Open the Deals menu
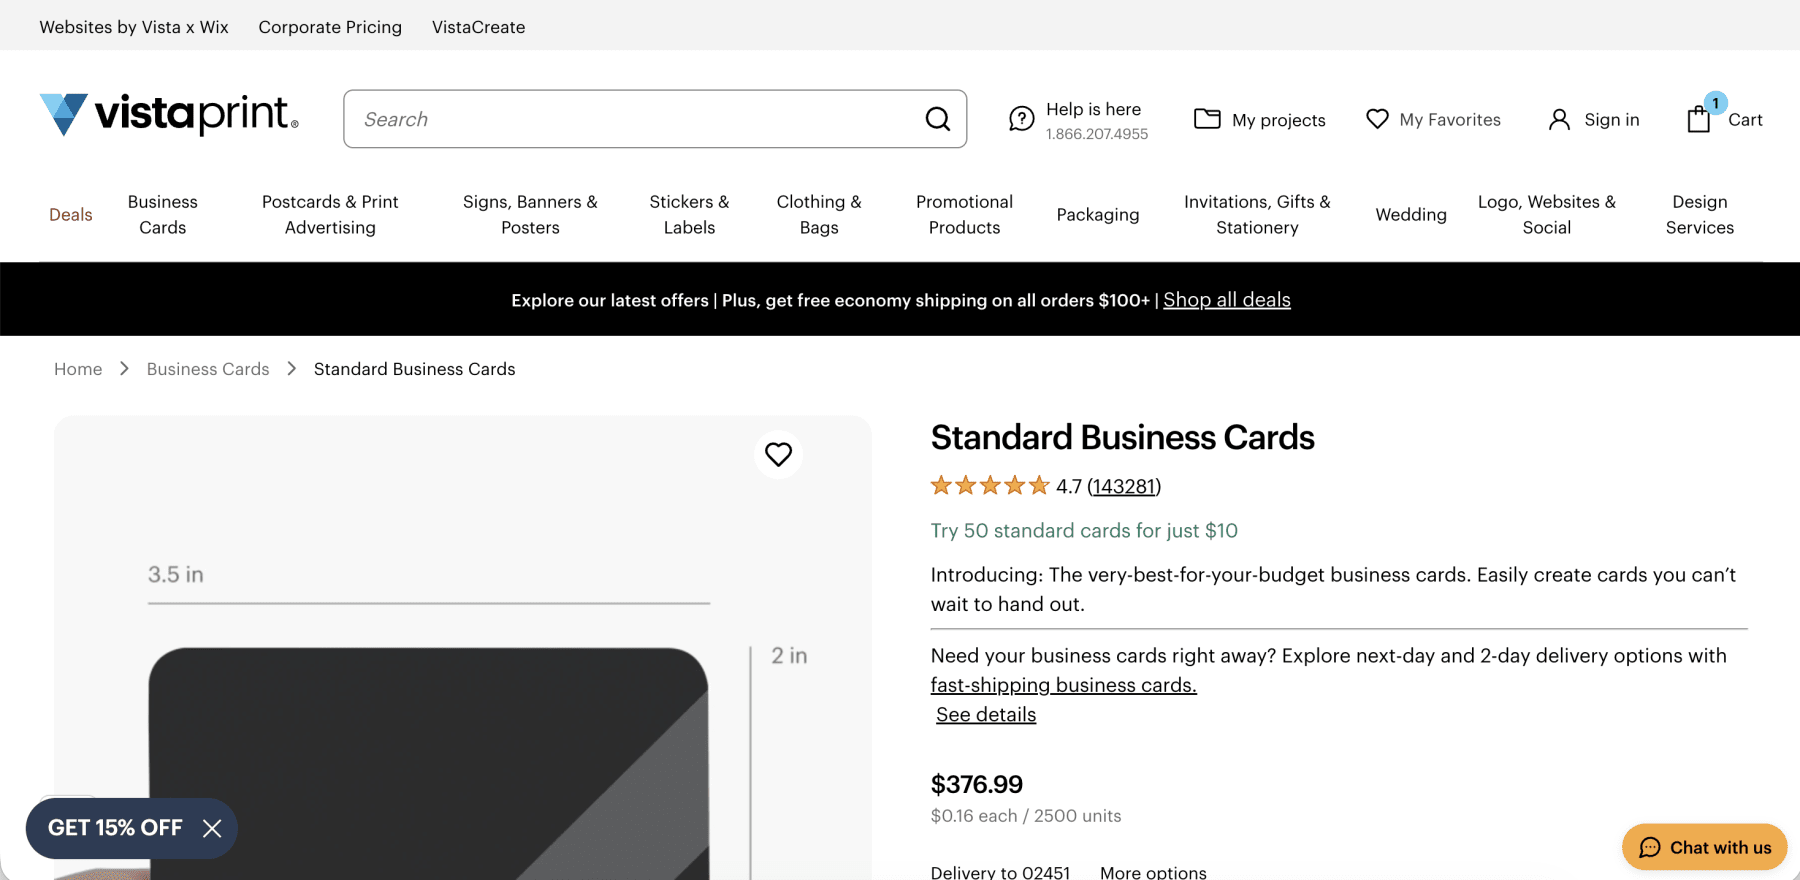The width and height of the screenshot is (1800, 880). pyautogui.click(x=71, y=215)
